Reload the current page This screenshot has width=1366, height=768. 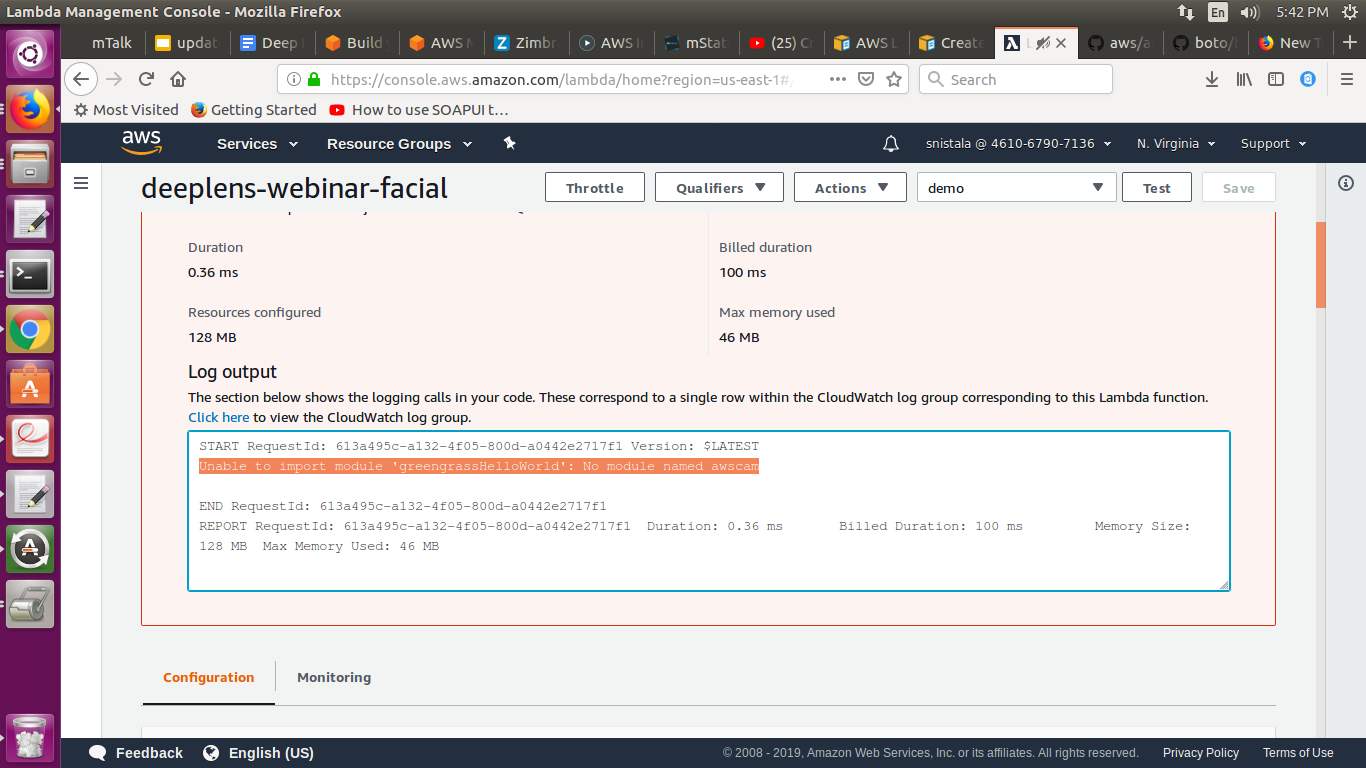(x=146, y=79)
